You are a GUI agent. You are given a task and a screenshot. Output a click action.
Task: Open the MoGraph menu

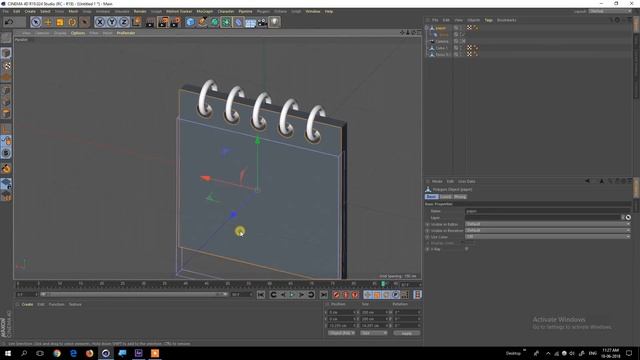pyautogui.click(x=205, y=11)
